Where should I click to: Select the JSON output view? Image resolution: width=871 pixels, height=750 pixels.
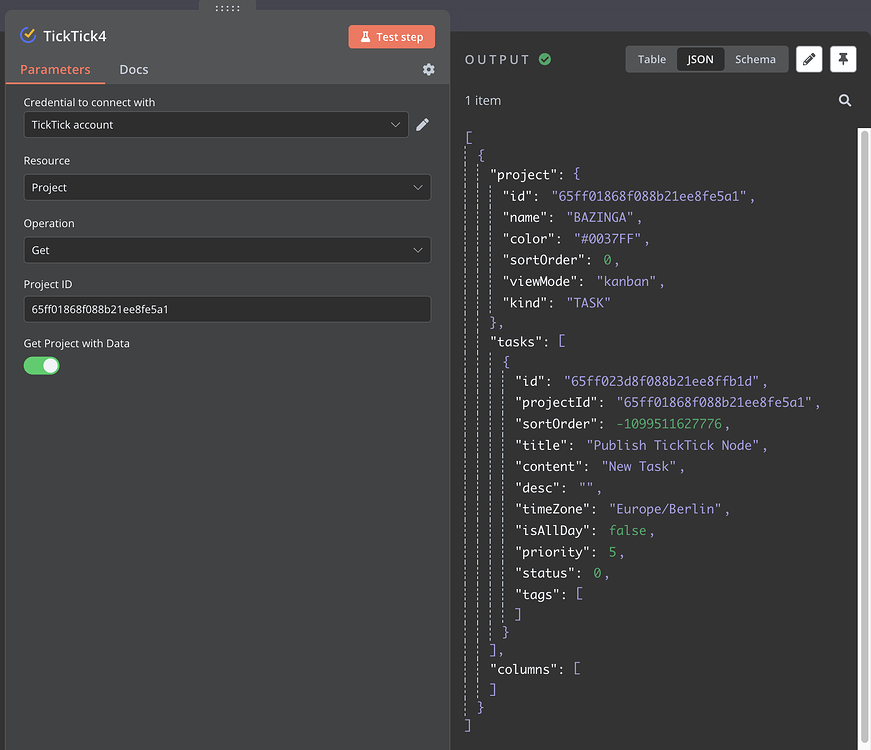[700, 59]
